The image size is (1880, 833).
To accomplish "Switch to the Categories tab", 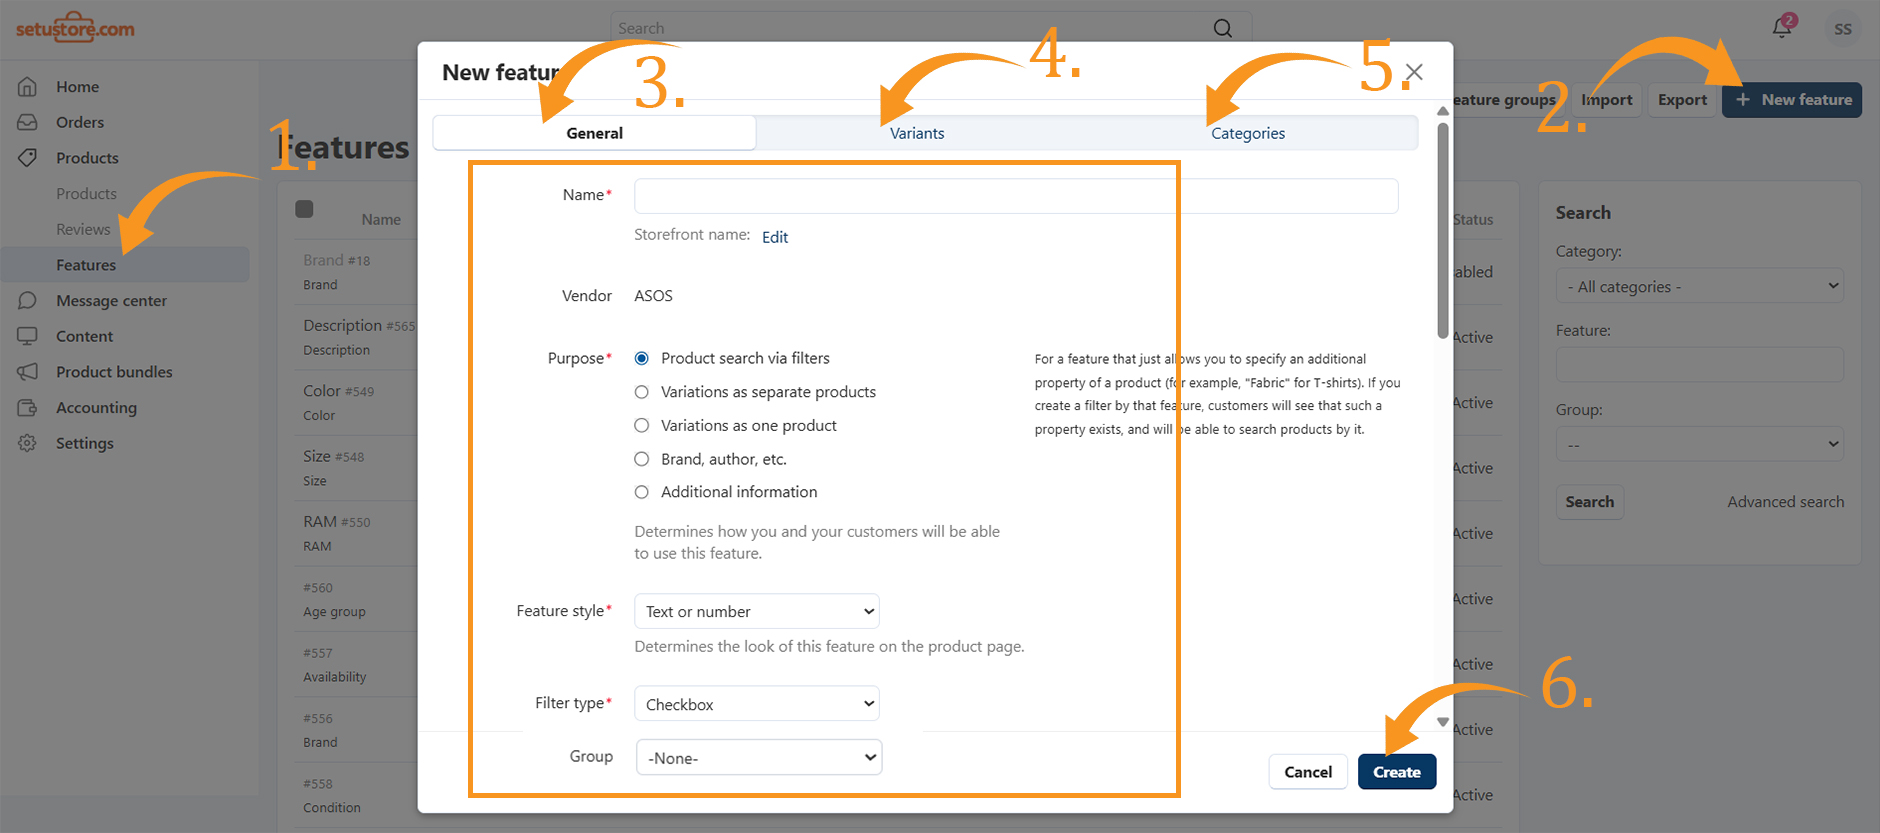I will click(x=1248, y=133).
